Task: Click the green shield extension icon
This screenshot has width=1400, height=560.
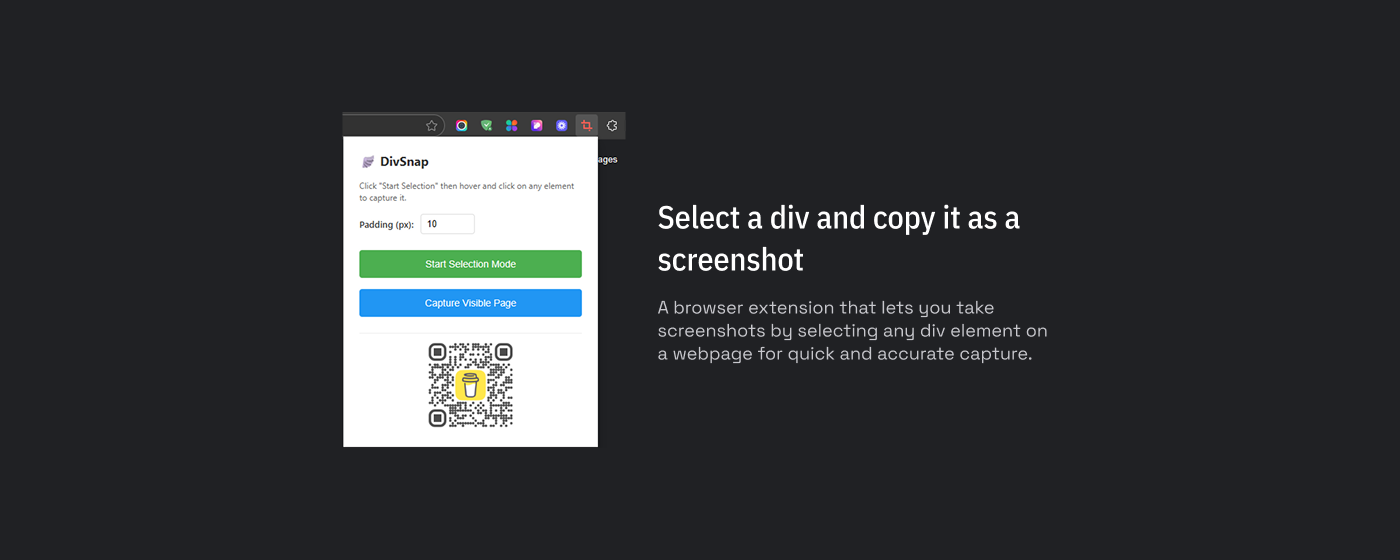Action: point(487,126)
